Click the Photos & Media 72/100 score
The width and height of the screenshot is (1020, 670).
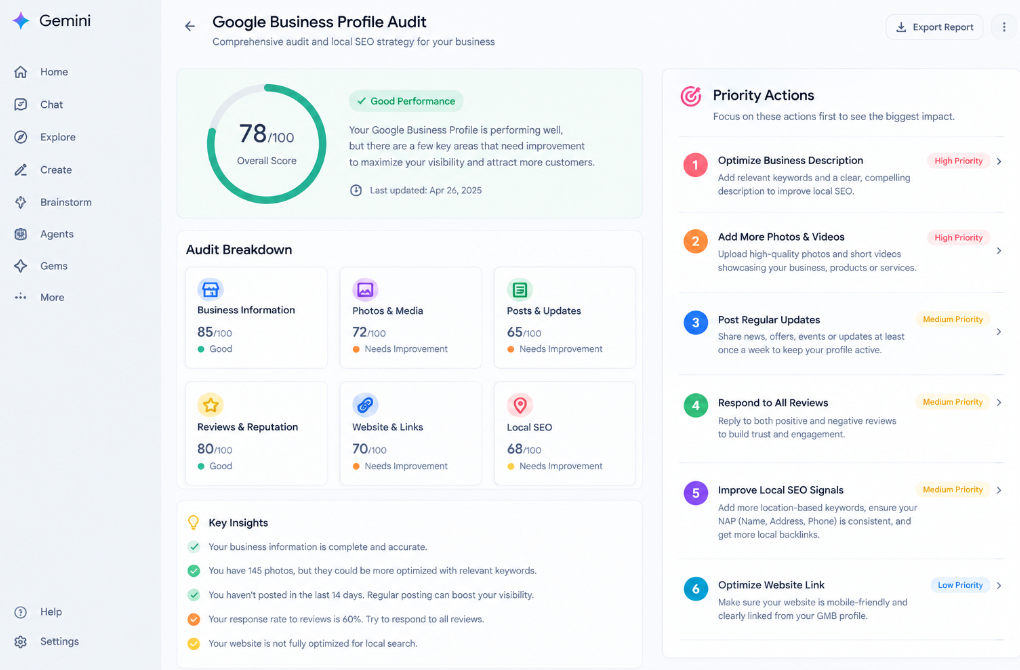point(369,332)
